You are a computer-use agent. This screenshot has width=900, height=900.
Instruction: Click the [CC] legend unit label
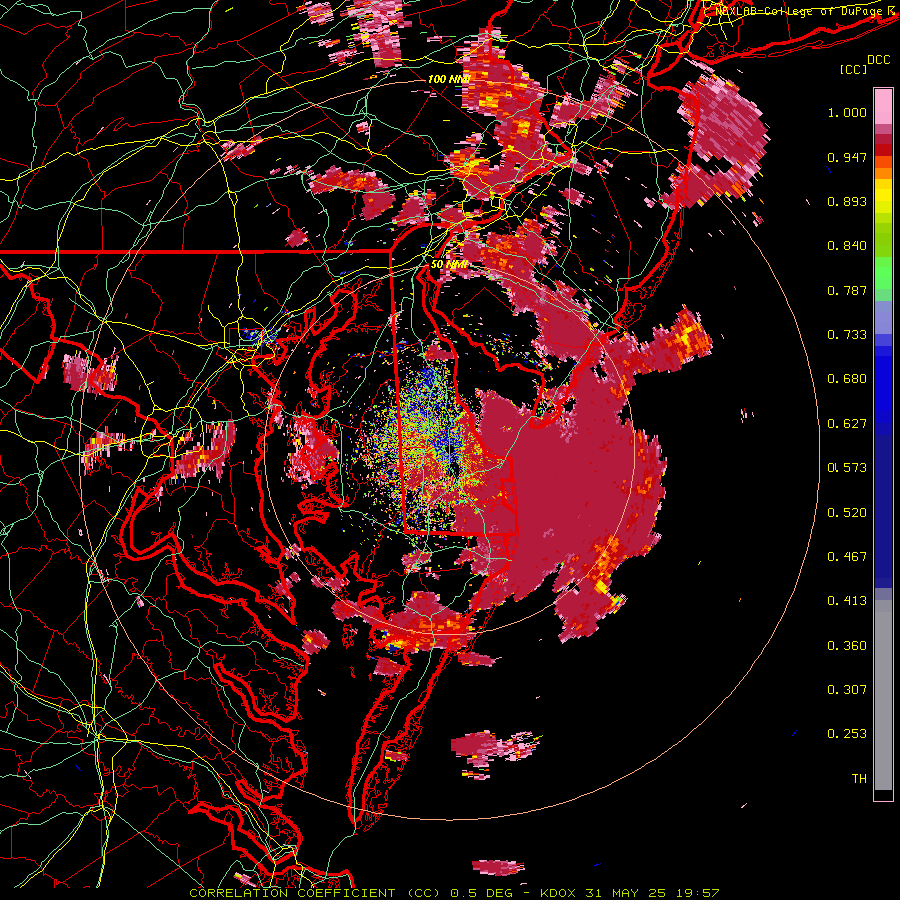pyautogui.click(x=854, y=69)
